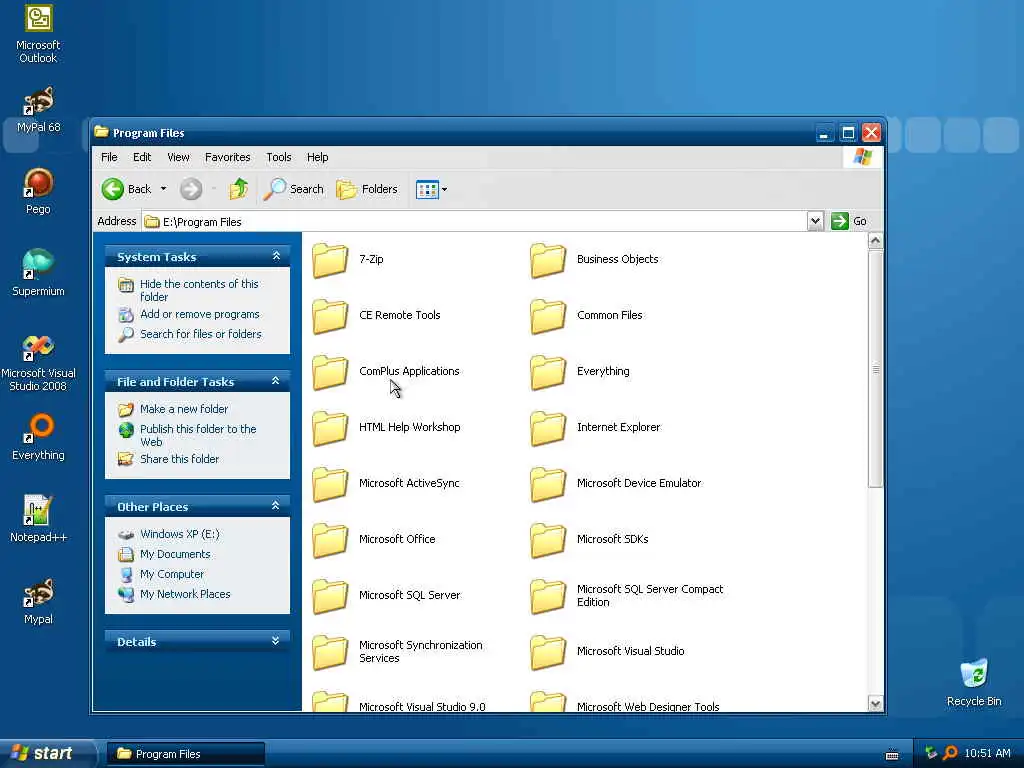Screen dimensions: 1024x768
Task: Click the Forward arrow toolbar button
Action: click(191, 189)
